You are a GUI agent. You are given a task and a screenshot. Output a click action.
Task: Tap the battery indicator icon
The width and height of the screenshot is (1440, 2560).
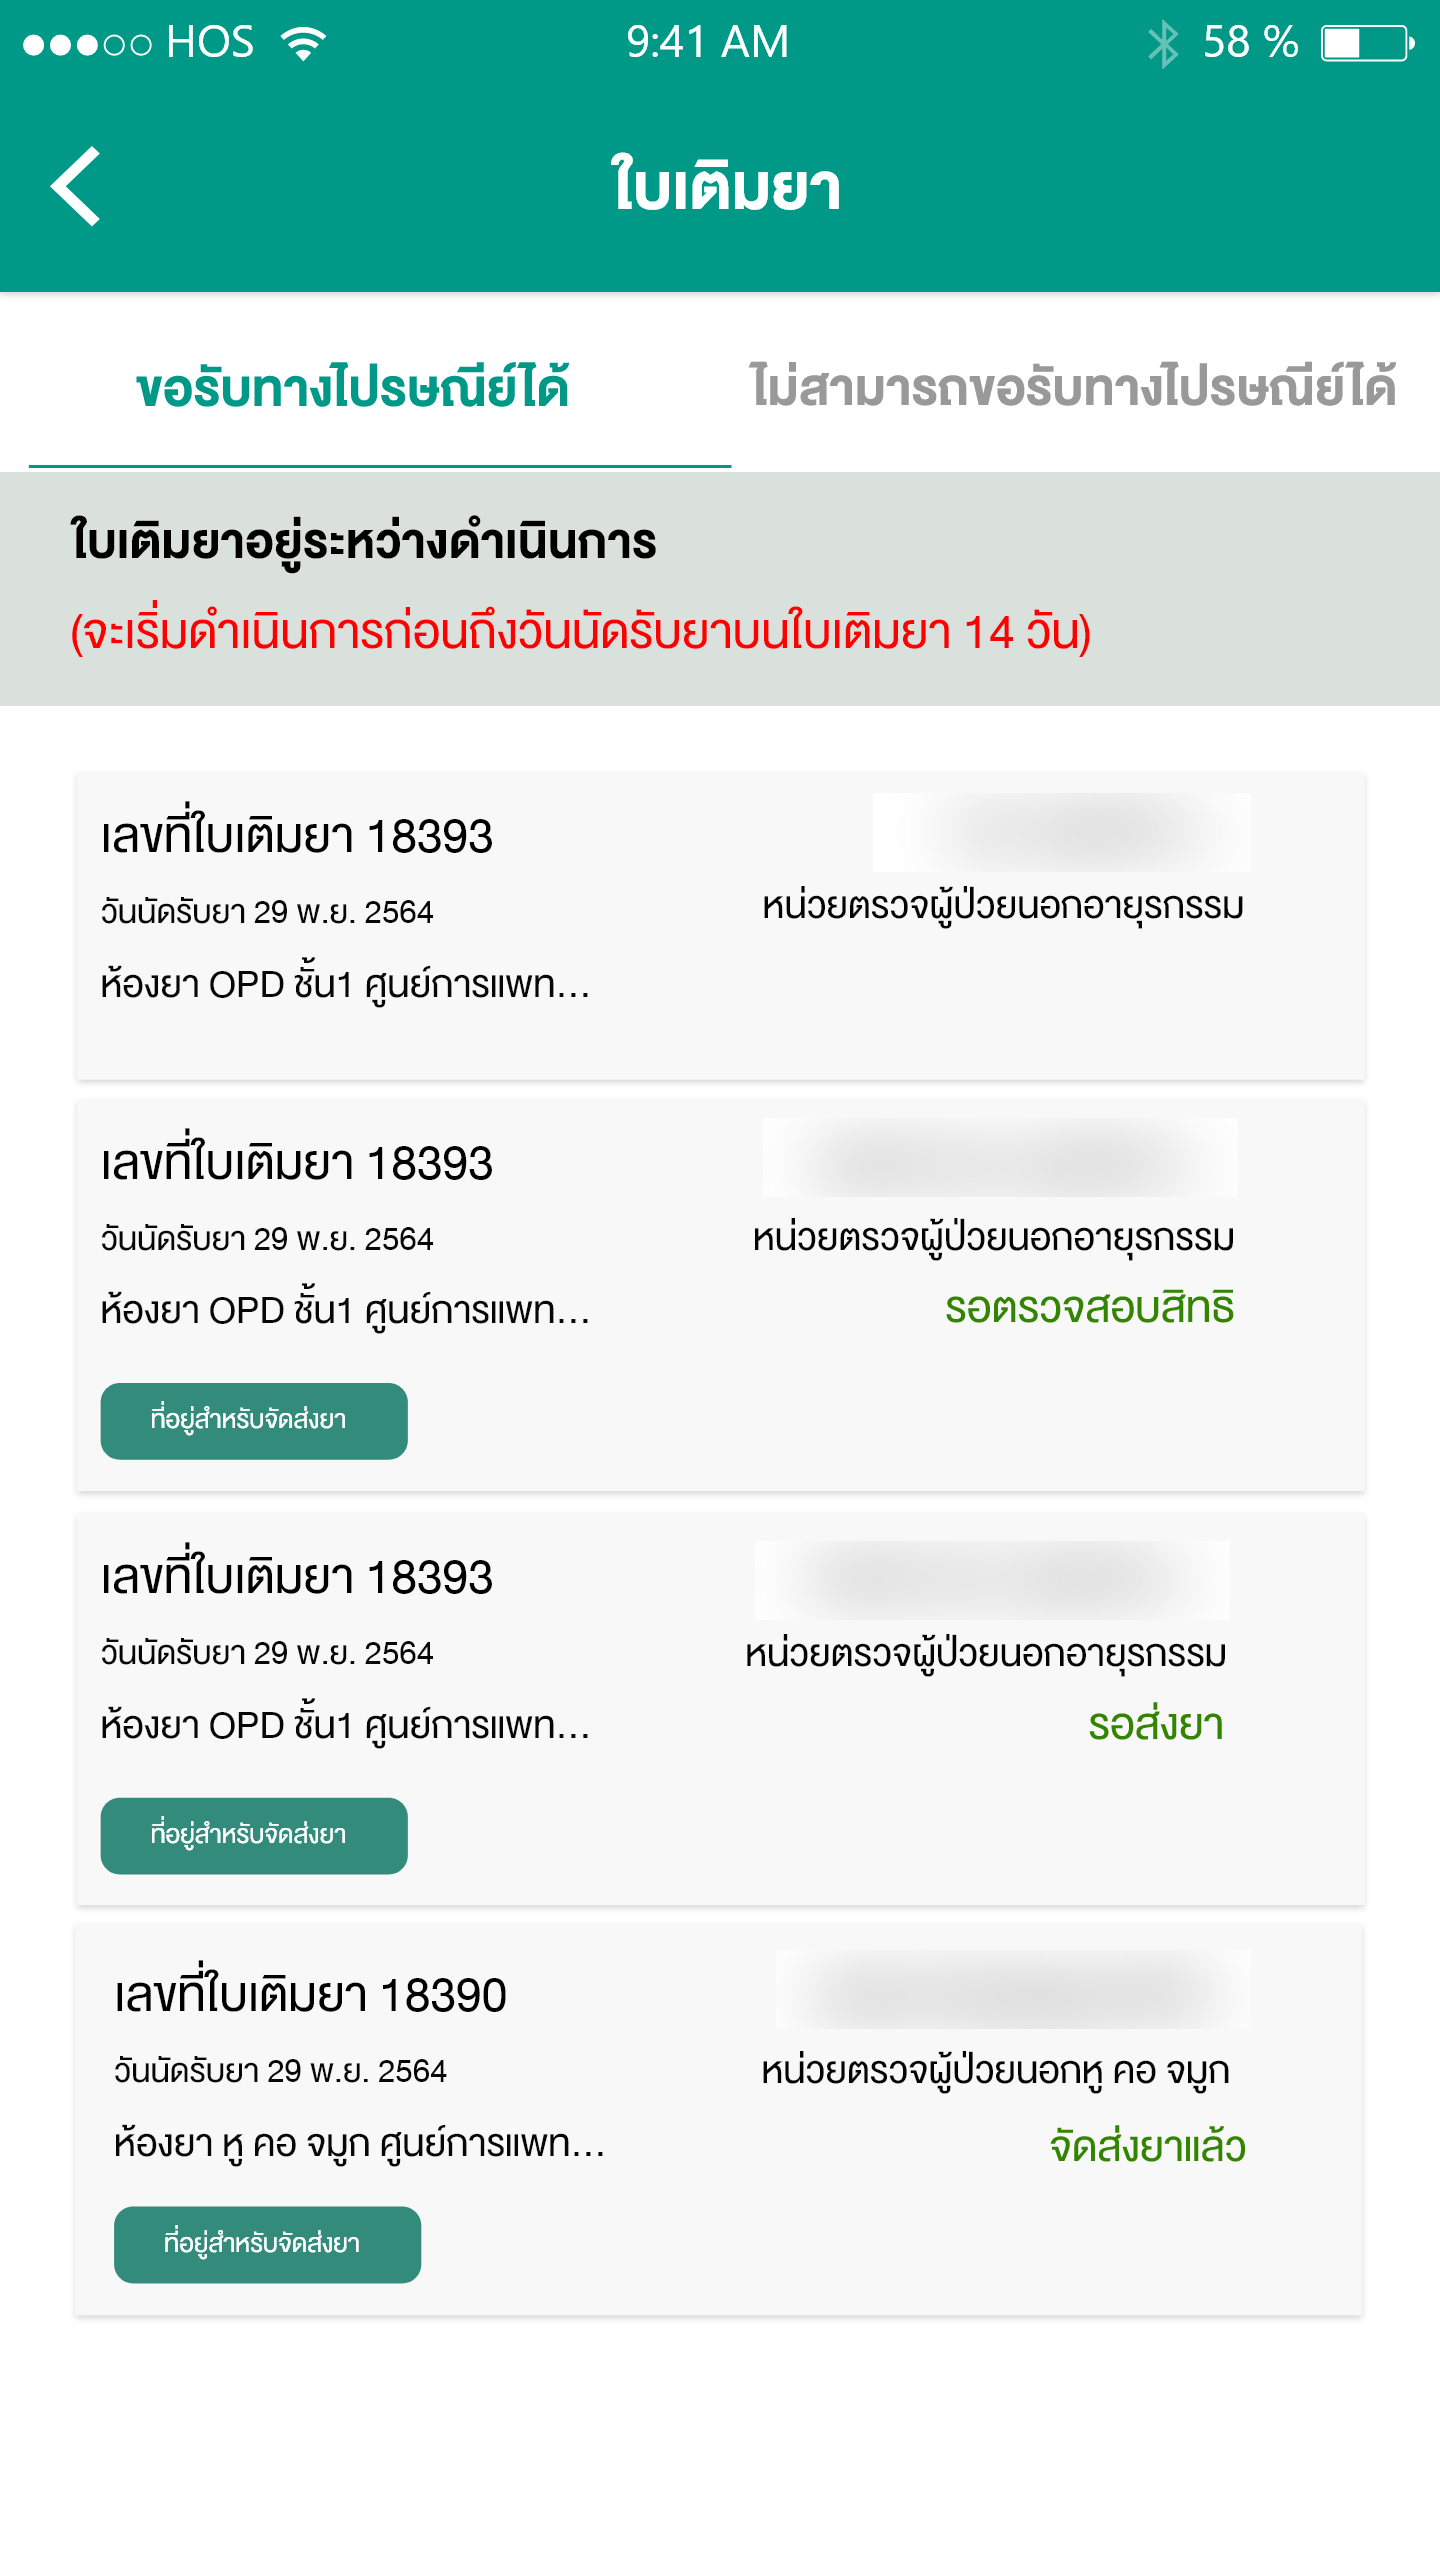[1367, 44]
